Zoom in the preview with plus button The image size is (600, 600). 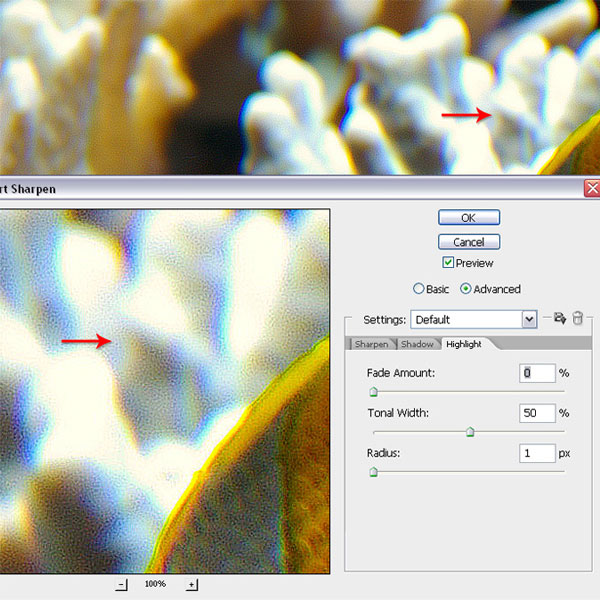click(x=192, y=585)
